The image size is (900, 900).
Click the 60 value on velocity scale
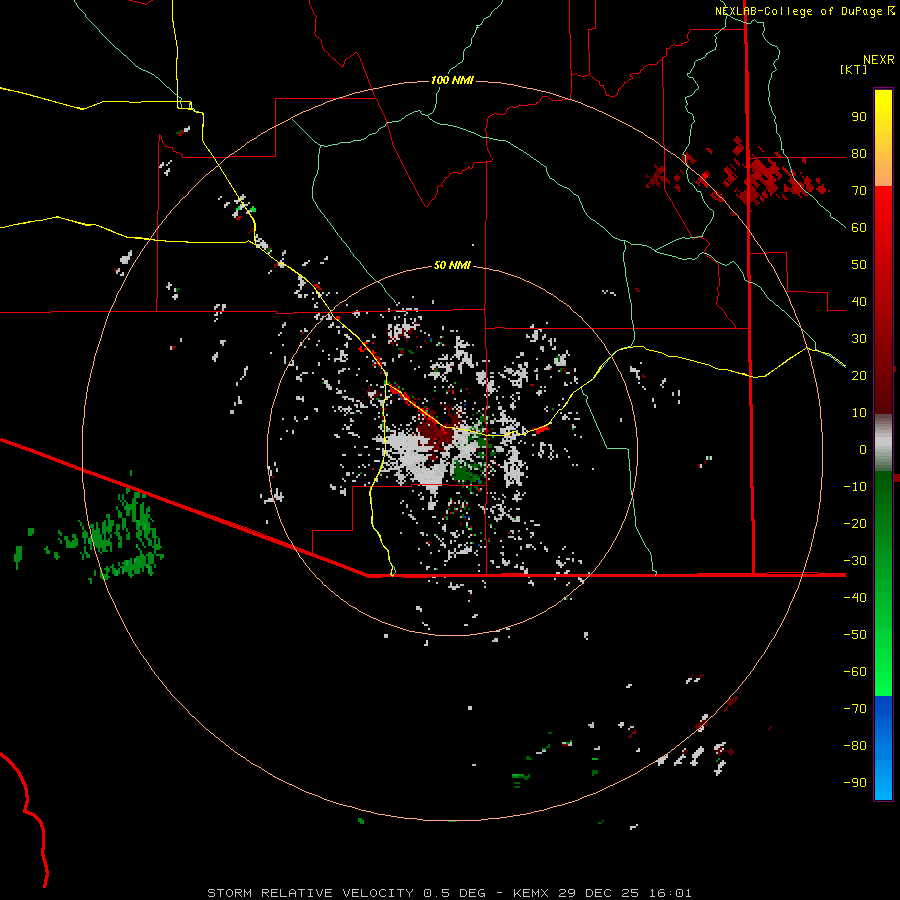tap(859, 227)
